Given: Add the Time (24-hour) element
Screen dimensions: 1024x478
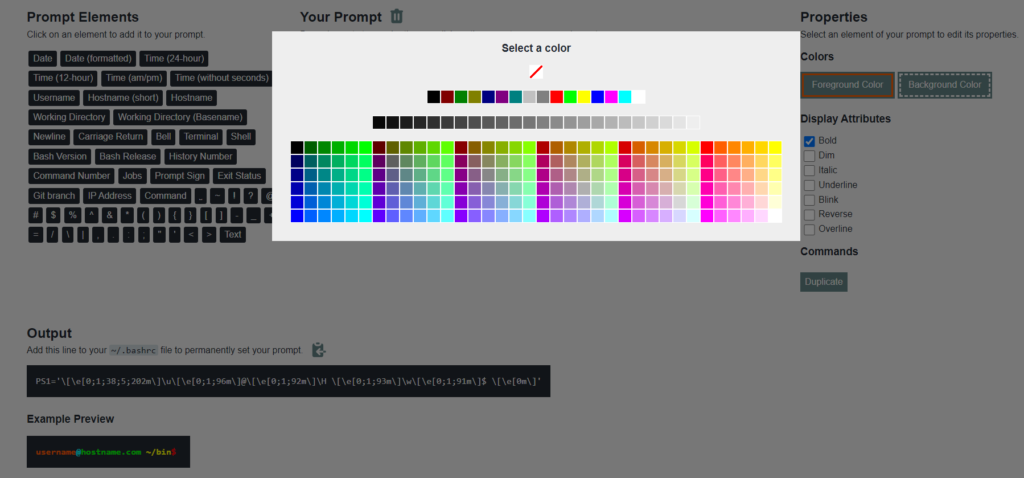Looking at the screenshot, I should tap(174, 59).
